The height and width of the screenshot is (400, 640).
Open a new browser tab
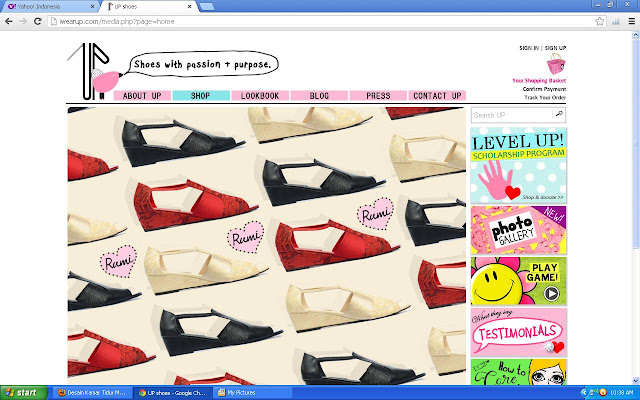(x=207, y=7)
